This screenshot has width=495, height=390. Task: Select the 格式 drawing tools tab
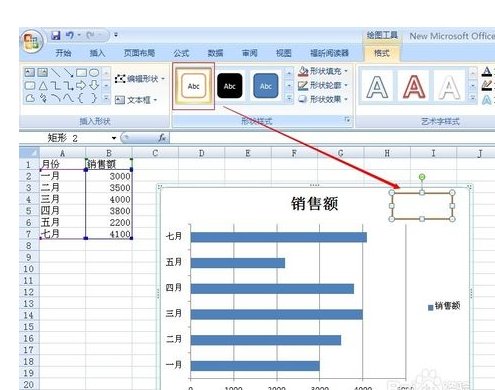382,53
